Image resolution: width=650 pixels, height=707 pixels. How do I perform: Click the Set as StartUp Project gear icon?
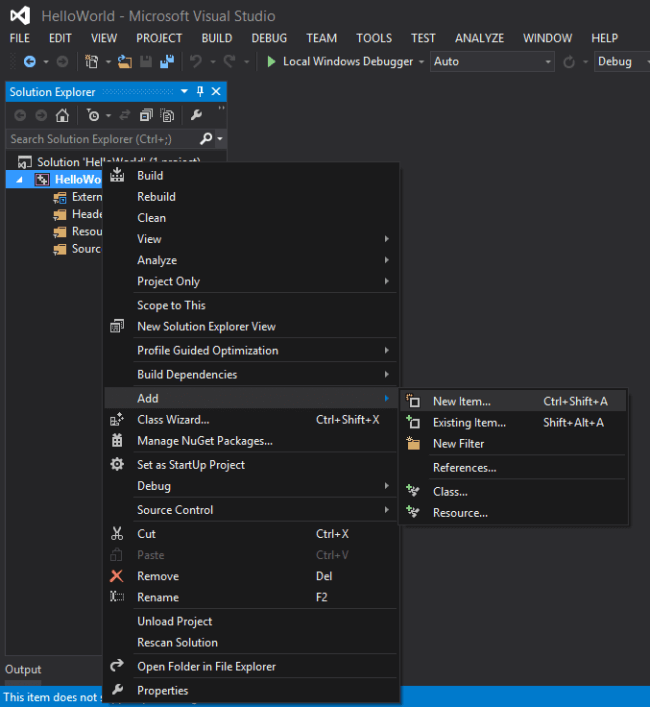pyautogui.click(x=117, y=464)
